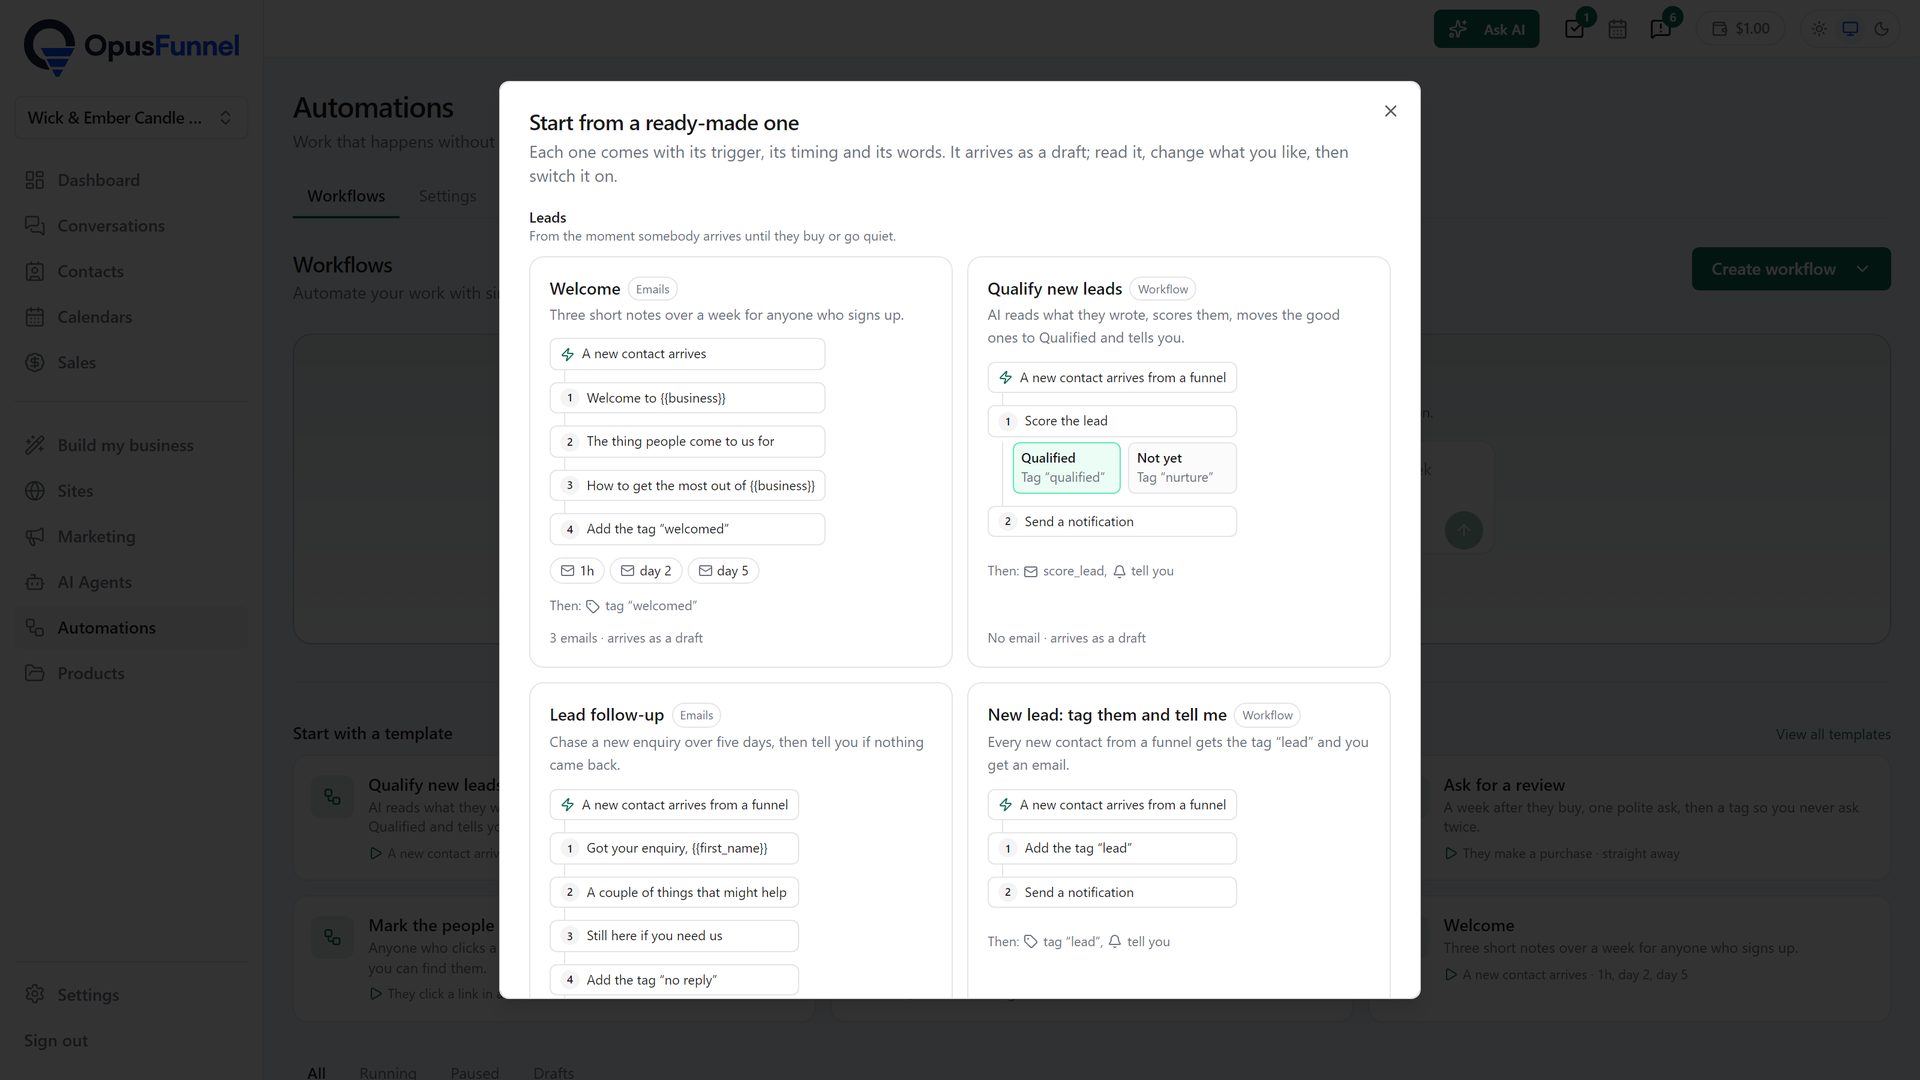
Task: Open Build my business wand icon
Action: (x=35, y=445)
